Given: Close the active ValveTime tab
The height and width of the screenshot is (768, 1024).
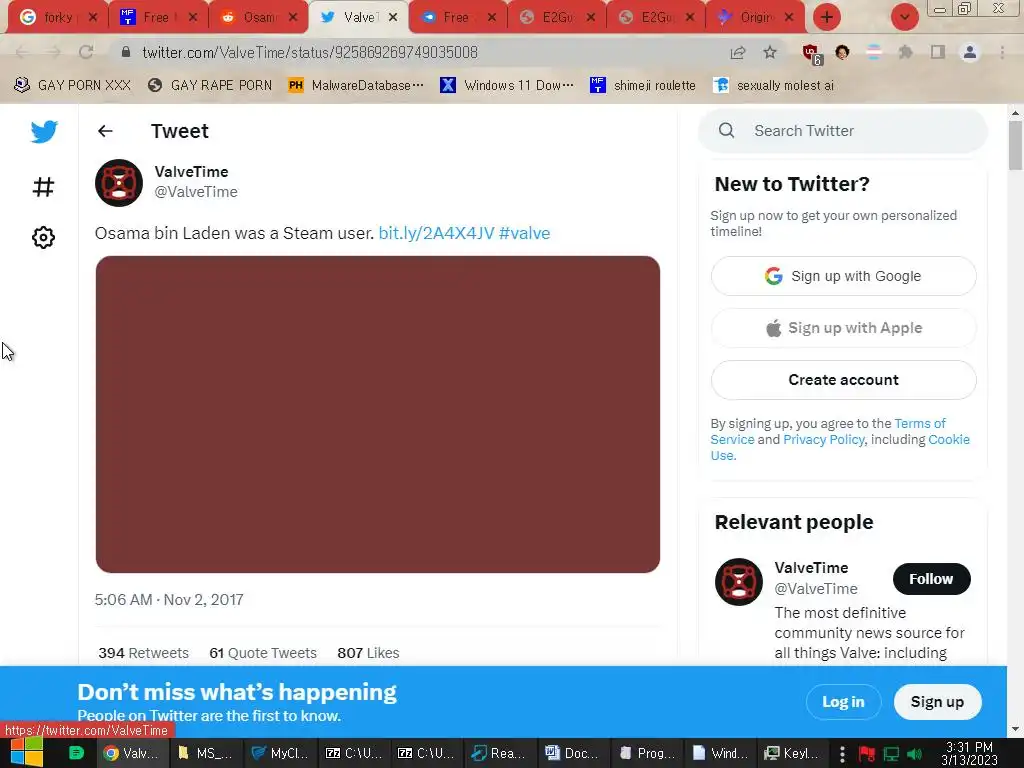Looking at the screenshot, I should [393, 18].
